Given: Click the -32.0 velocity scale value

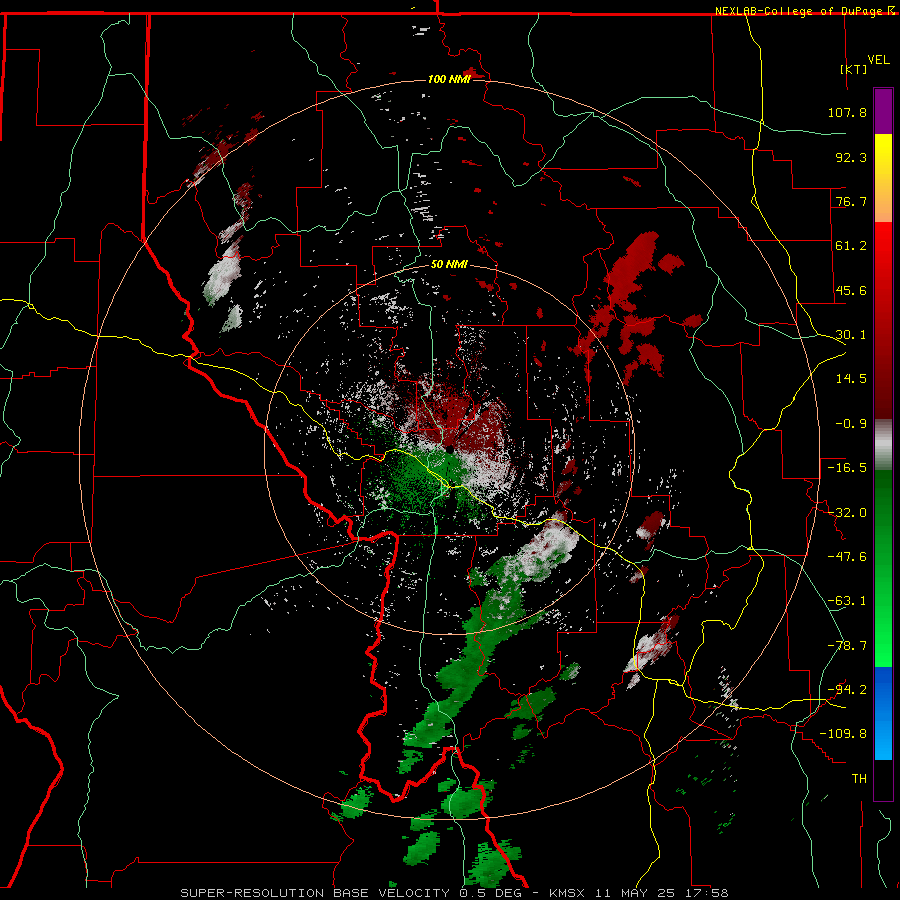Looking at the screenshot, I should pyautogui.click(x=847, y=513).
